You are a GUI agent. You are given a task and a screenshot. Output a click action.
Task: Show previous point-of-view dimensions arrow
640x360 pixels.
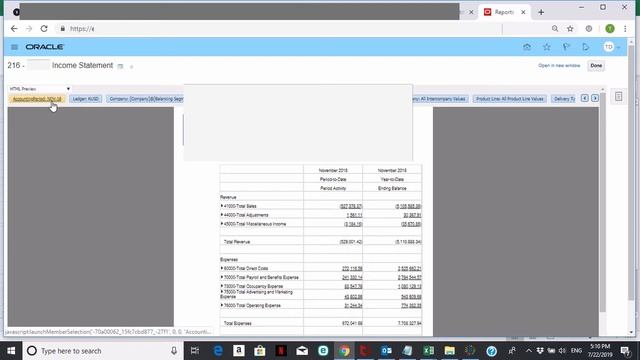(x=584, y=98)
